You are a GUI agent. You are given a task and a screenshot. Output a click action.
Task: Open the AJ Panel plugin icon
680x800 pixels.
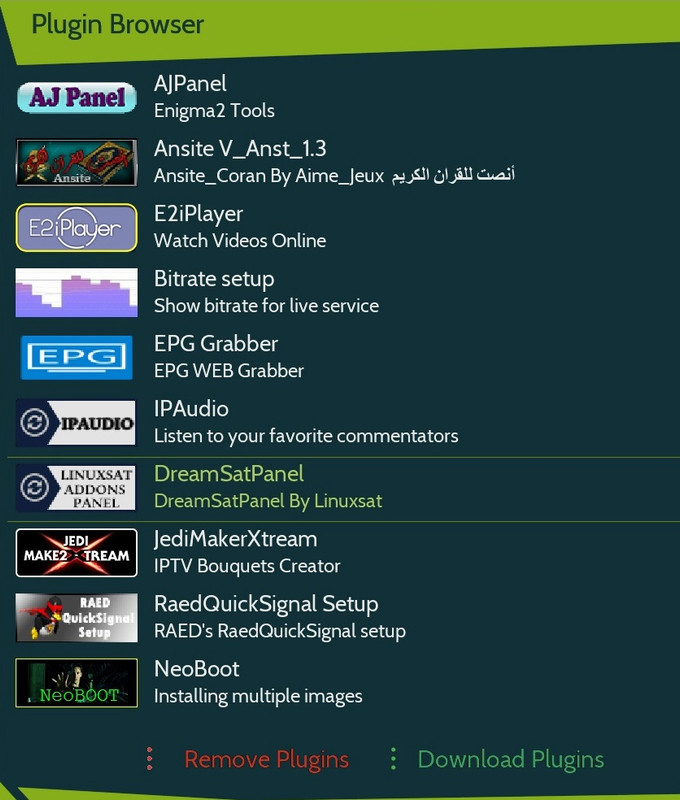77,97
